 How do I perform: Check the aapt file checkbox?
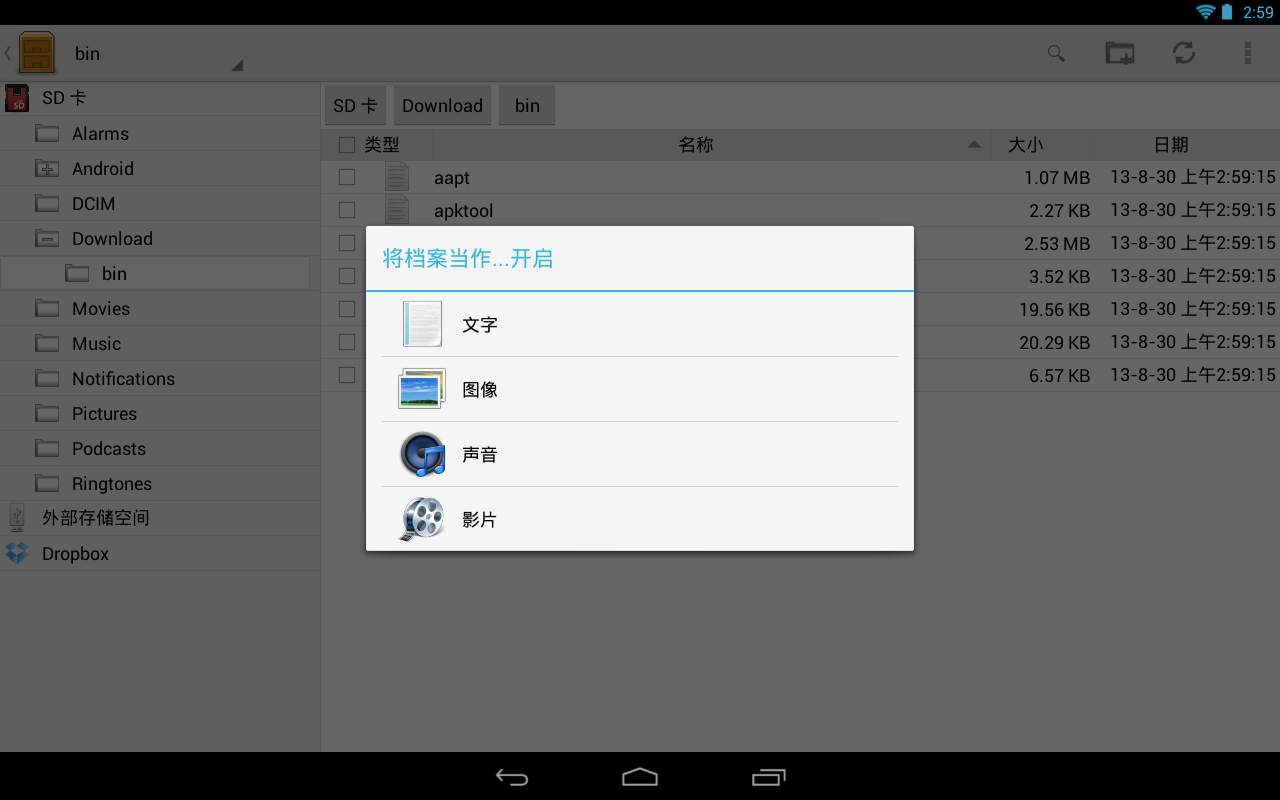347,177
